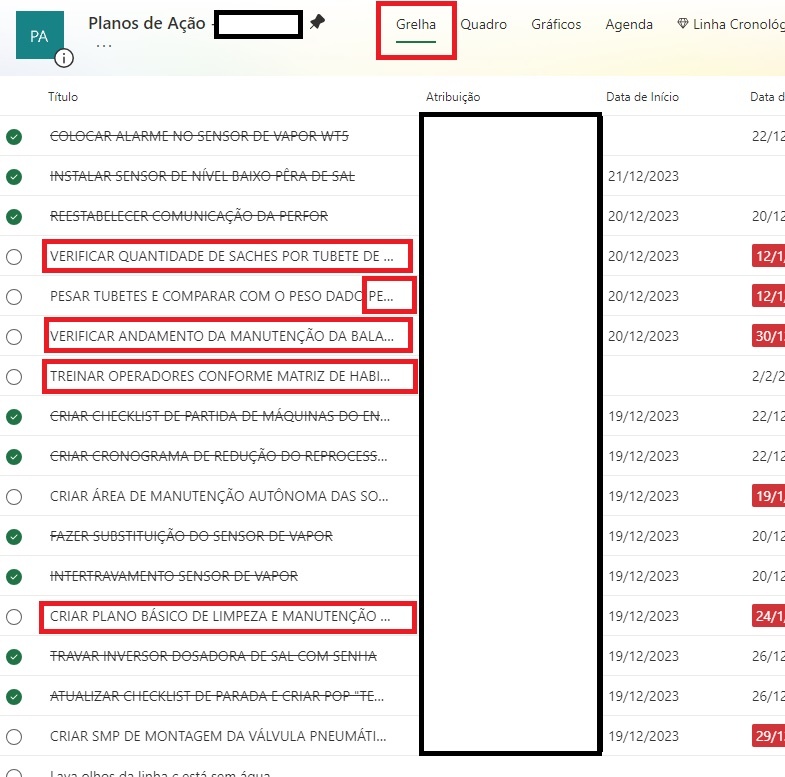Mark CRIAR ÁREA DE MANUTENÇÃO AUTÔNOMA complete
The height and width of the screenshot is (777, 785).
click(x=14, y=497)
